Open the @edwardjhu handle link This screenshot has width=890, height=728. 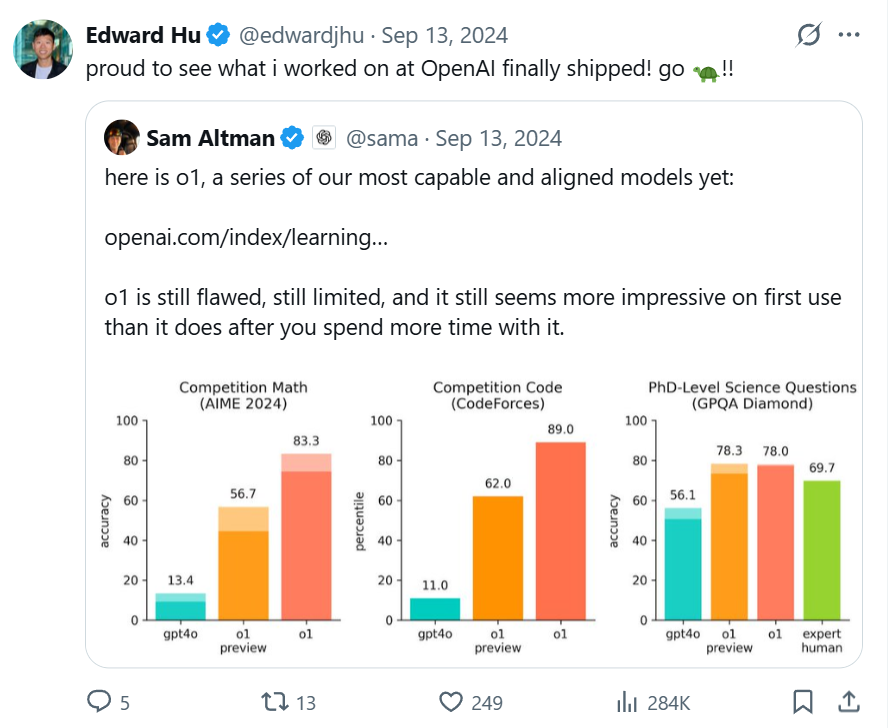pos(301,35)
